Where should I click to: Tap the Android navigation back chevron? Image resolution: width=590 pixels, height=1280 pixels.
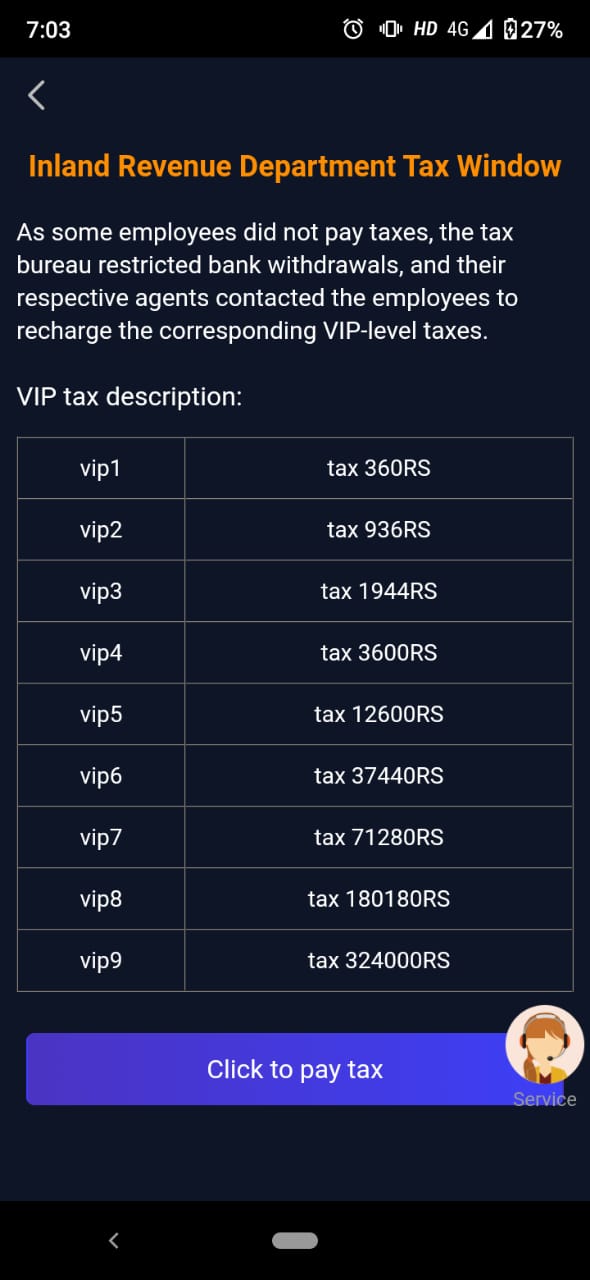click(x=114, y=1240)
